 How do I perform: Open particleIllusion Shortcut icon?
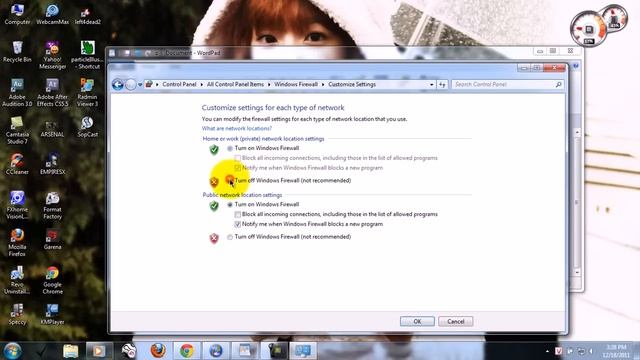pos(87,55)
